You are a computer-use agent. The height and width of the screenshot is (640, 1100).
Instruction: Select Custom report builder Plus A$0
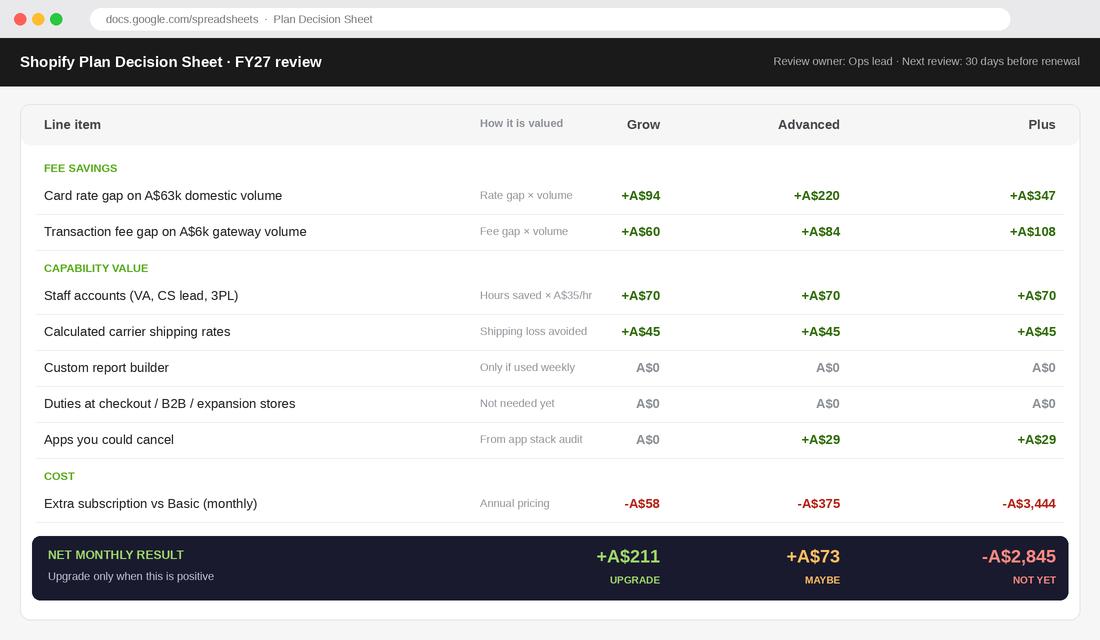pos(1044,368)
